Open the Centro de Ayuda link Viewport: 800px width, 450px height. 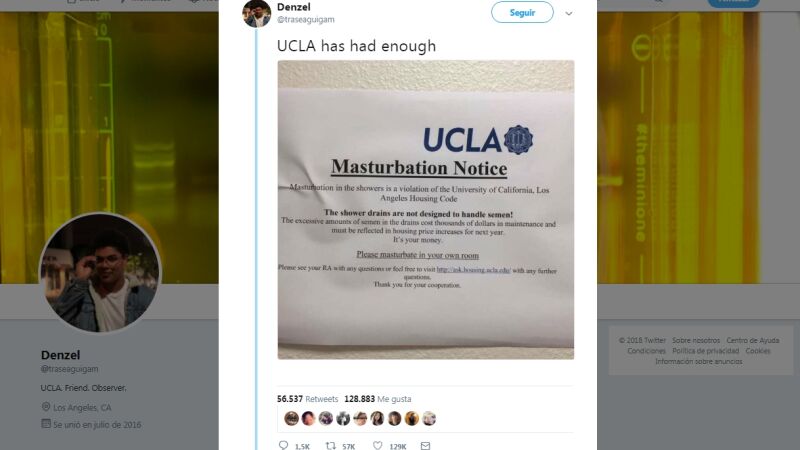coord(754,341)
